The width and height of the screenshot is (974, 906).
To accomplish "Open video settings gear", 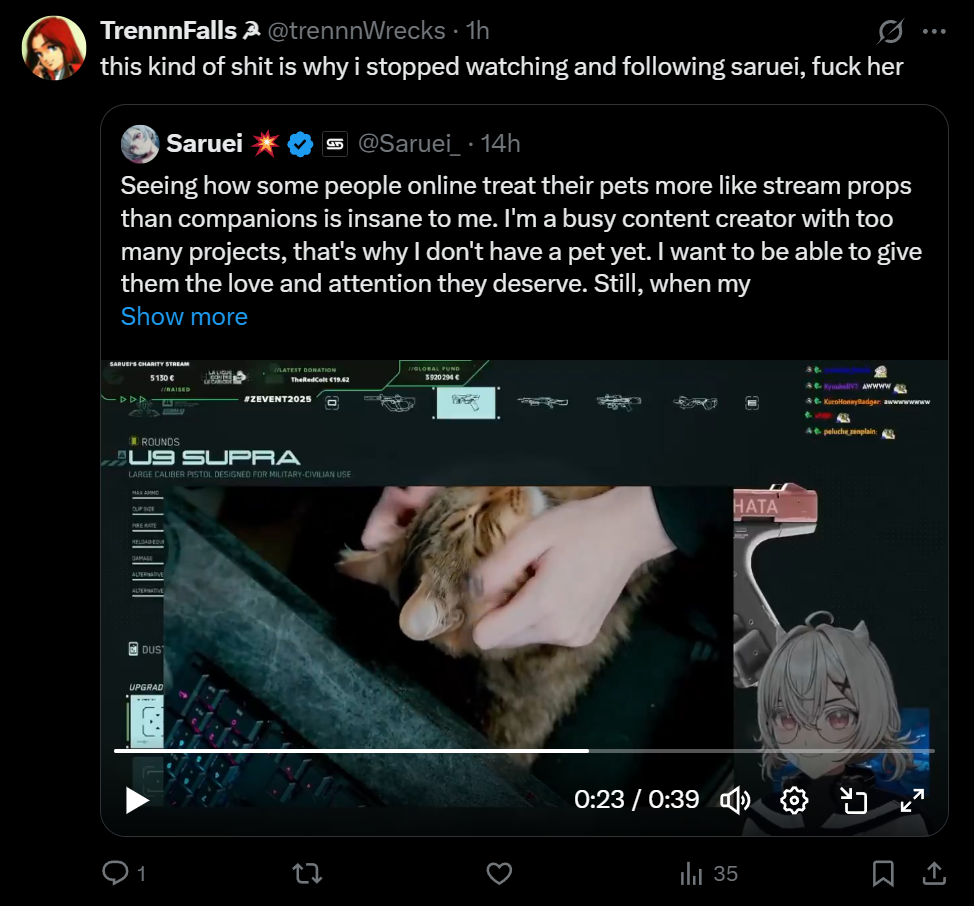I will (x=794, y=800).
